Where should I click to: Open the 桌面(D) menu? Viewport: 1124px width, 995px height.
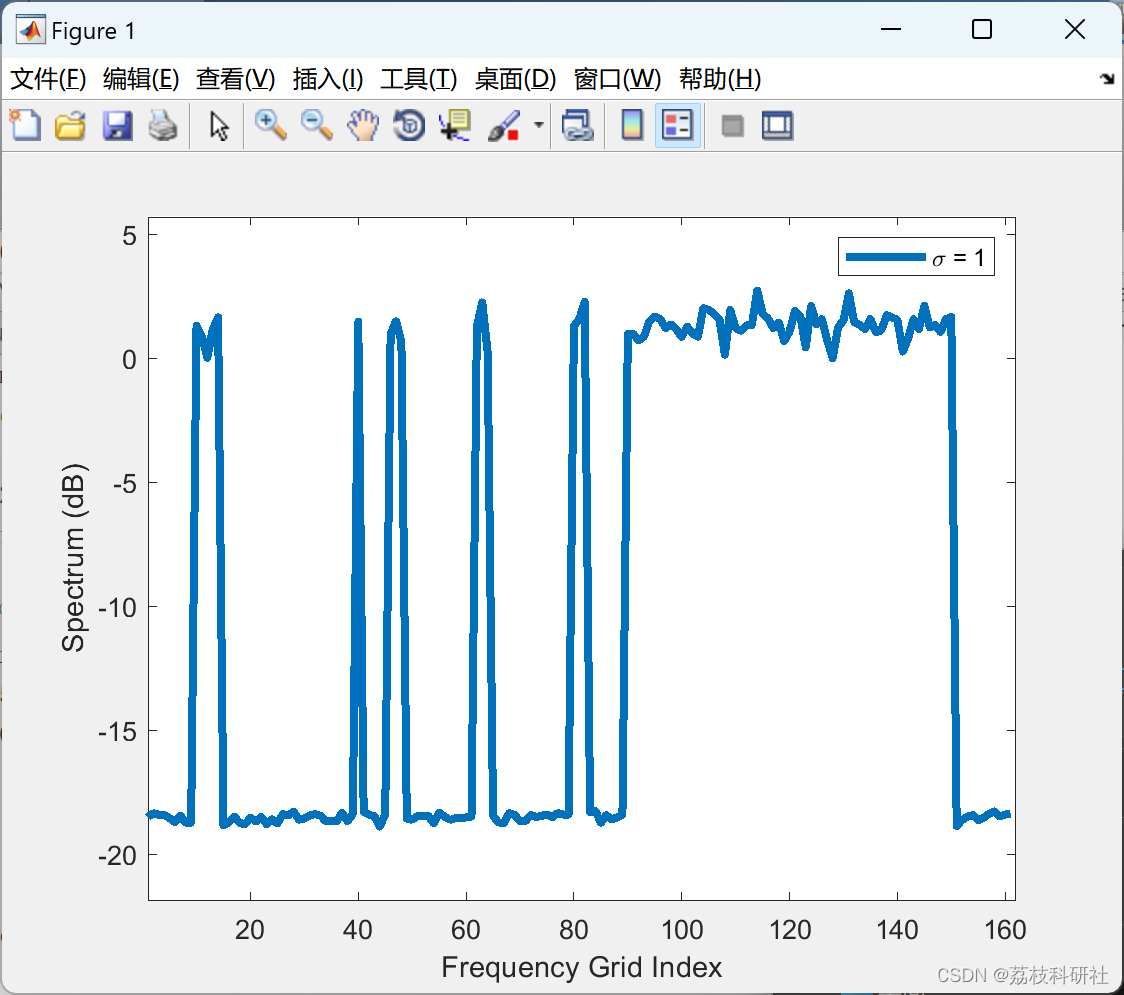click(515, 79)
